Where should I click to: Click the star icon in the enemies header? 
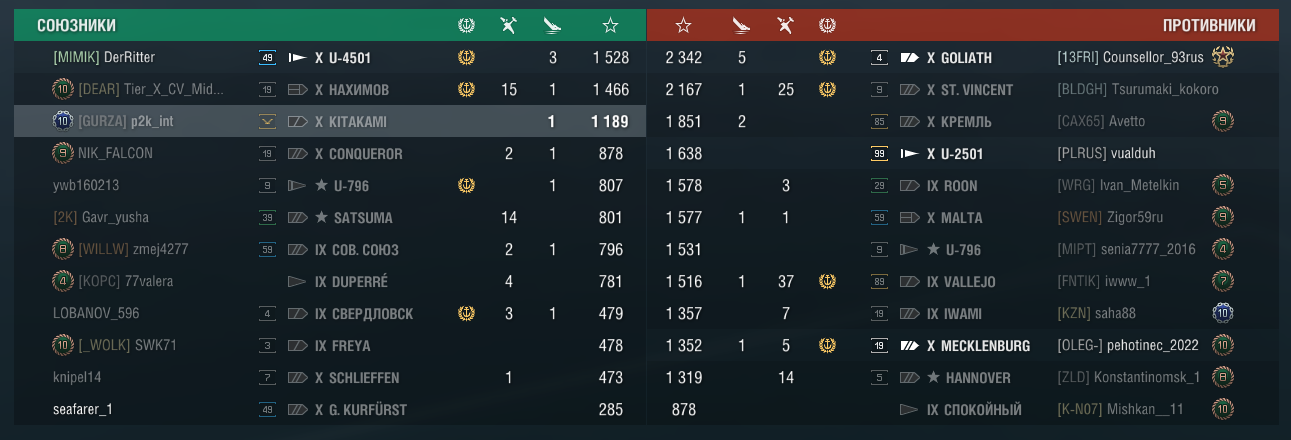683,25
